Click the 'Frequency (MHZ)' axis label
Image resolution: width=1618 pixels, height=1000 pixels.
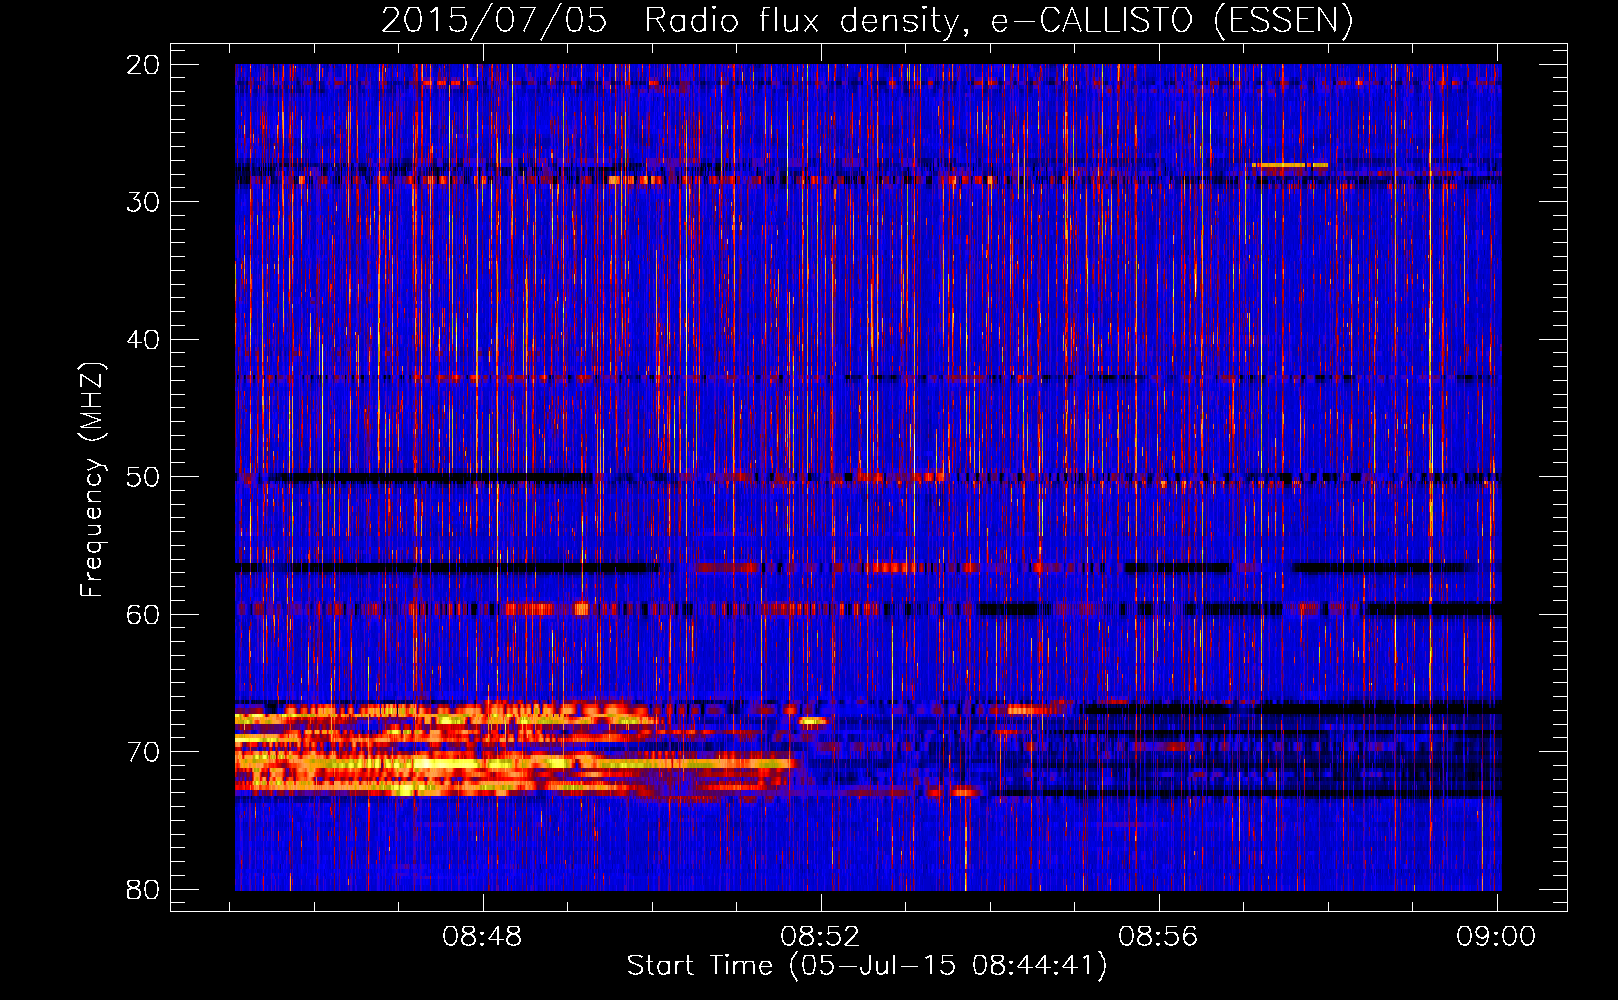92,480
